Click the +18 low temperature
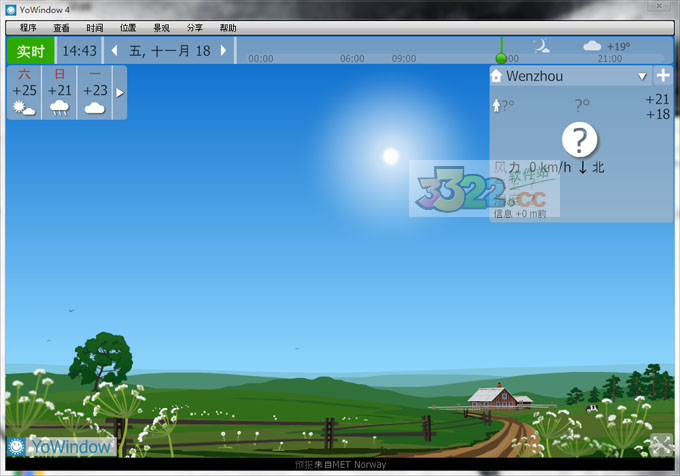Screen dimensions: 680x476 pos(657,114)
